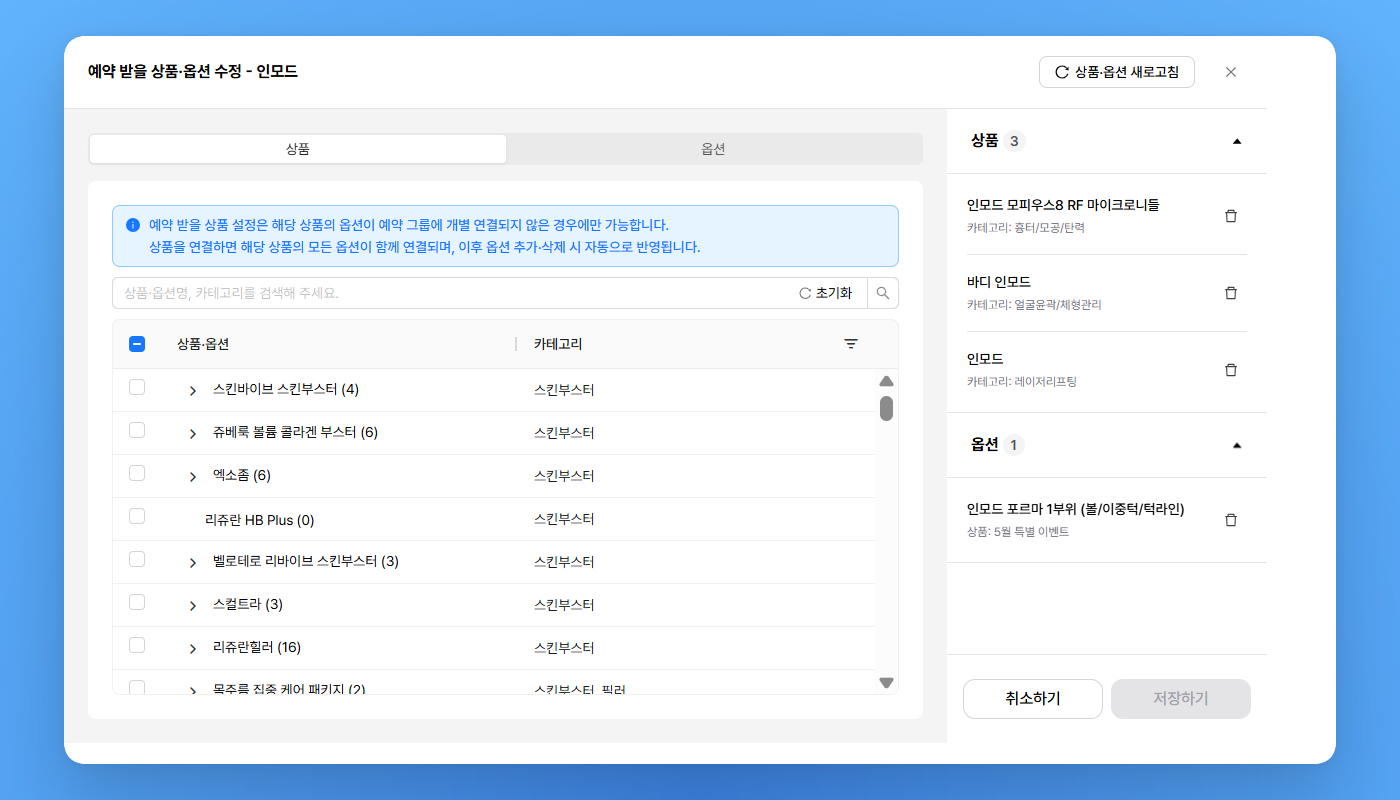
Task: Click 인모드 포르마 1부위 option name
Action: 1076,509
